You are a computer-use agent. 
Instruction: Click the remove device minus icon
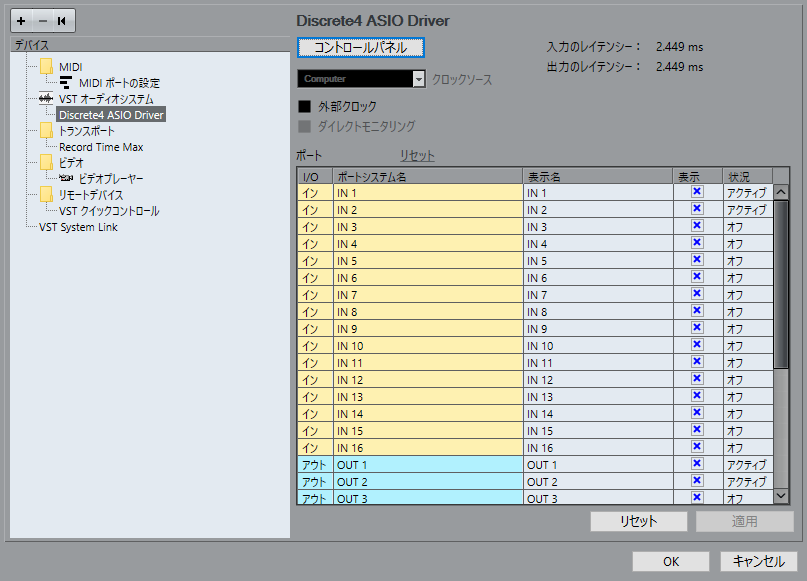tap(41, 21)
